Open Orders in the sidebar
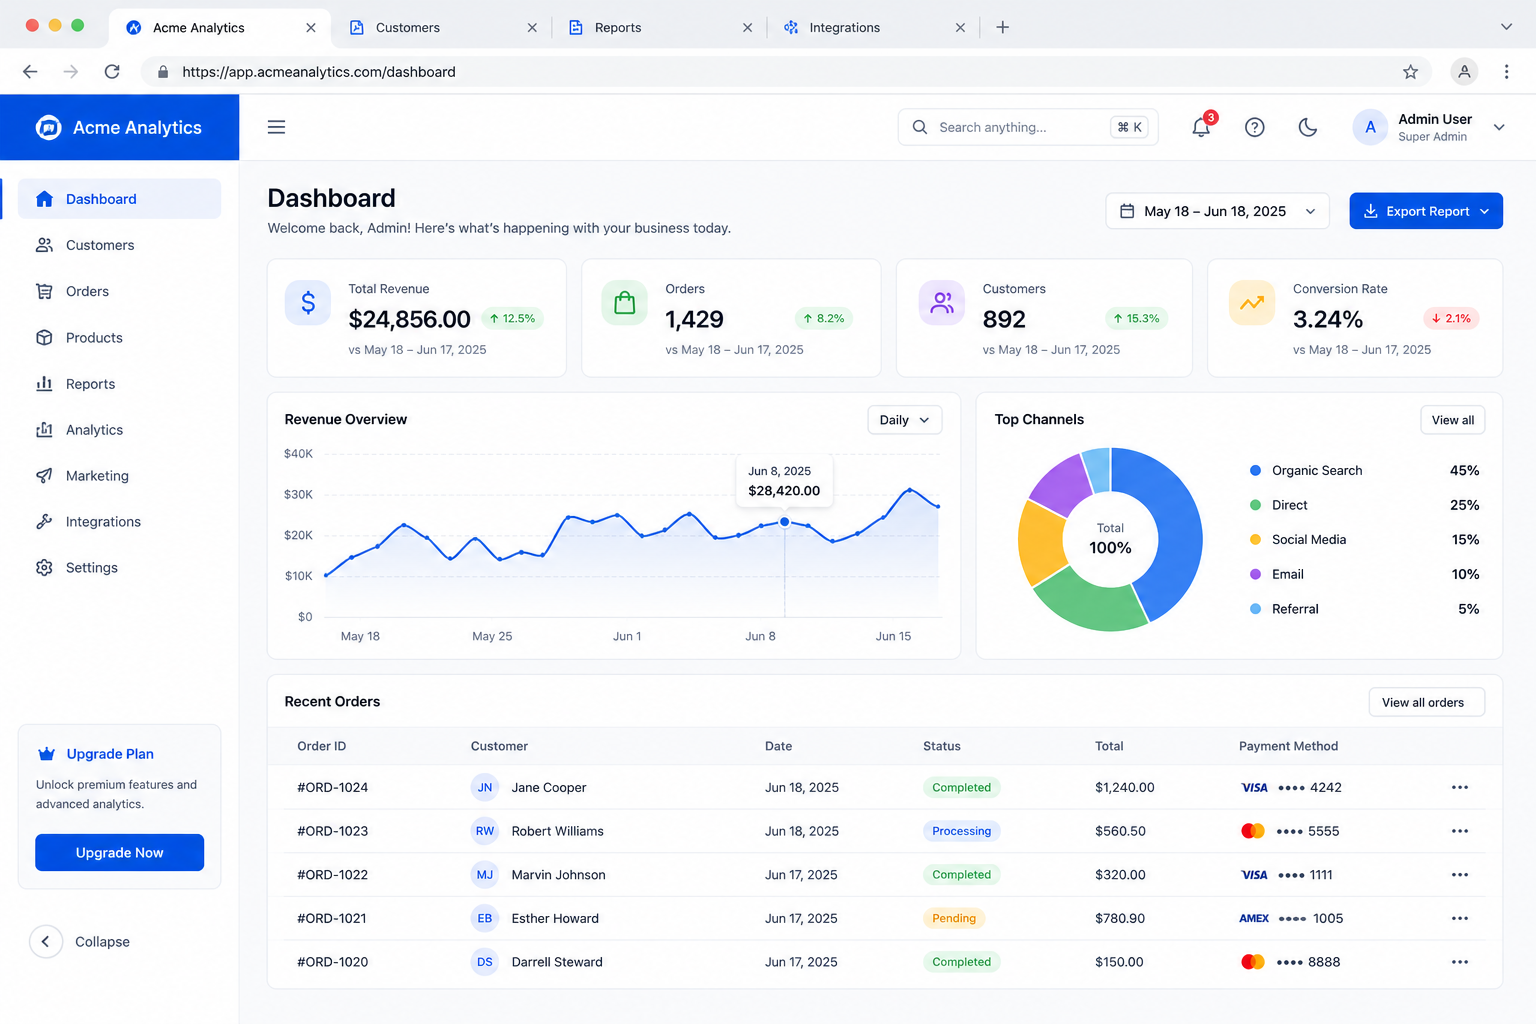Image resolution: width=1536 pixels, height=1024 pixels. (119, 291)
